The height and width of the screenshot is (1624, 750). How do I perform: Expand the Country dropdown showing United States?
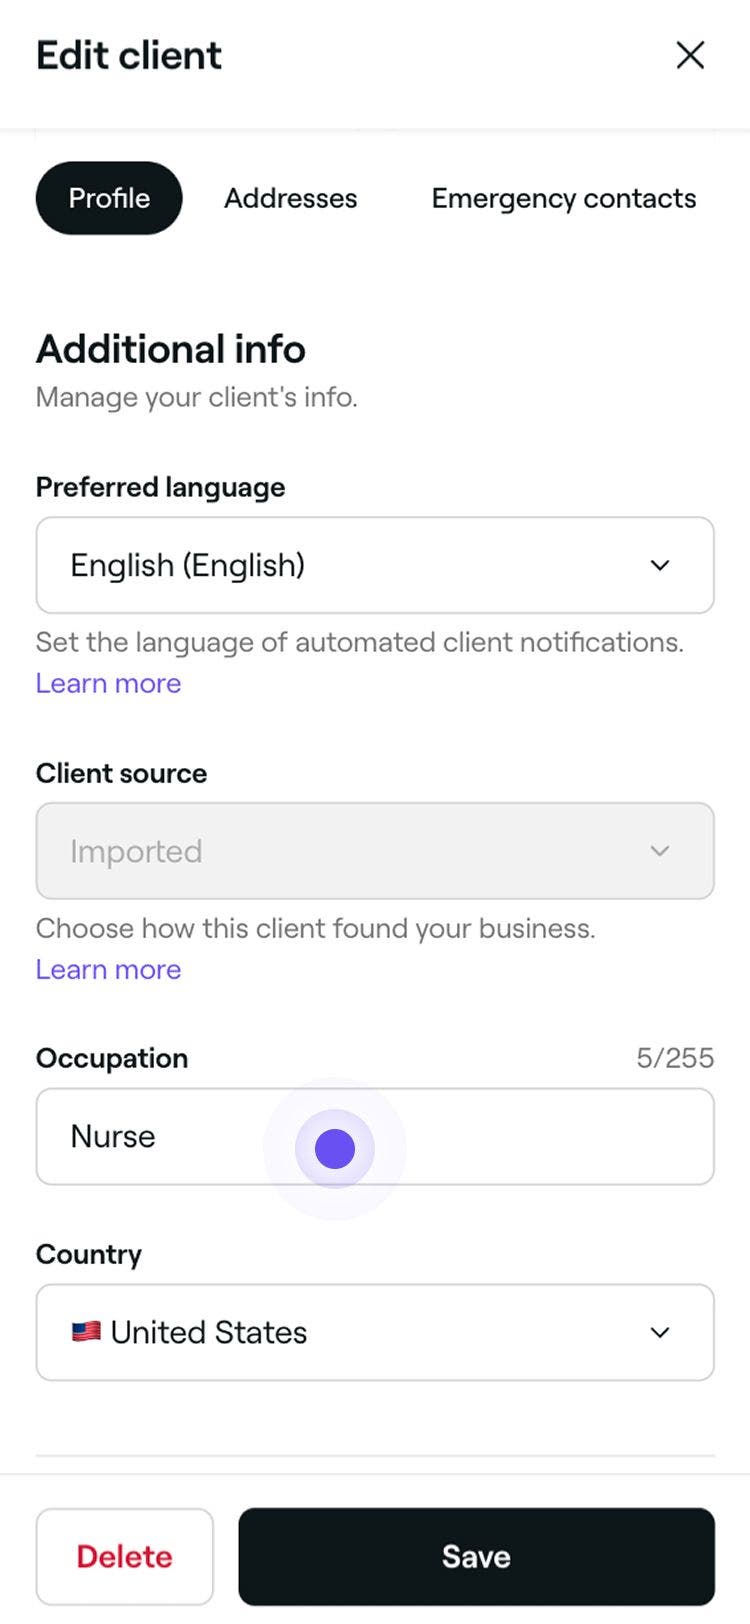(374, 1332)
